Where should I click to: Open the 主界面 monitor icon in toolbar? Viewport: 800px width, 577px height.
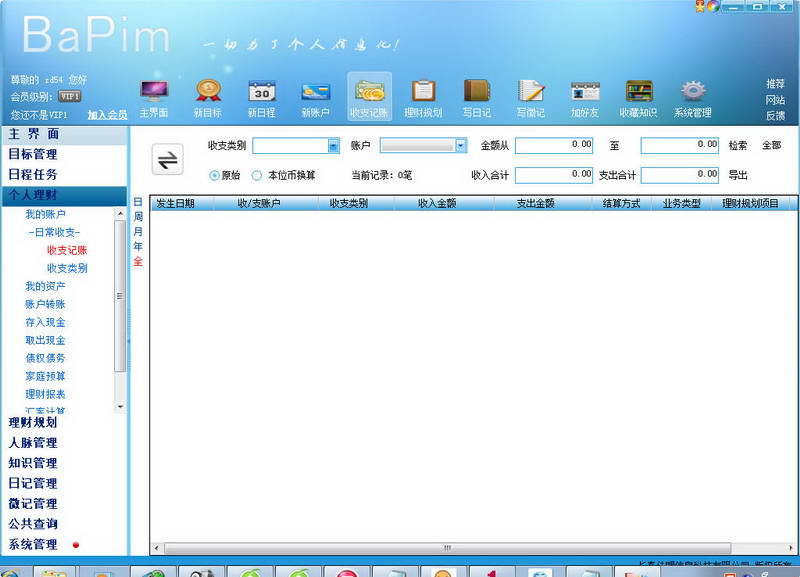154,92
